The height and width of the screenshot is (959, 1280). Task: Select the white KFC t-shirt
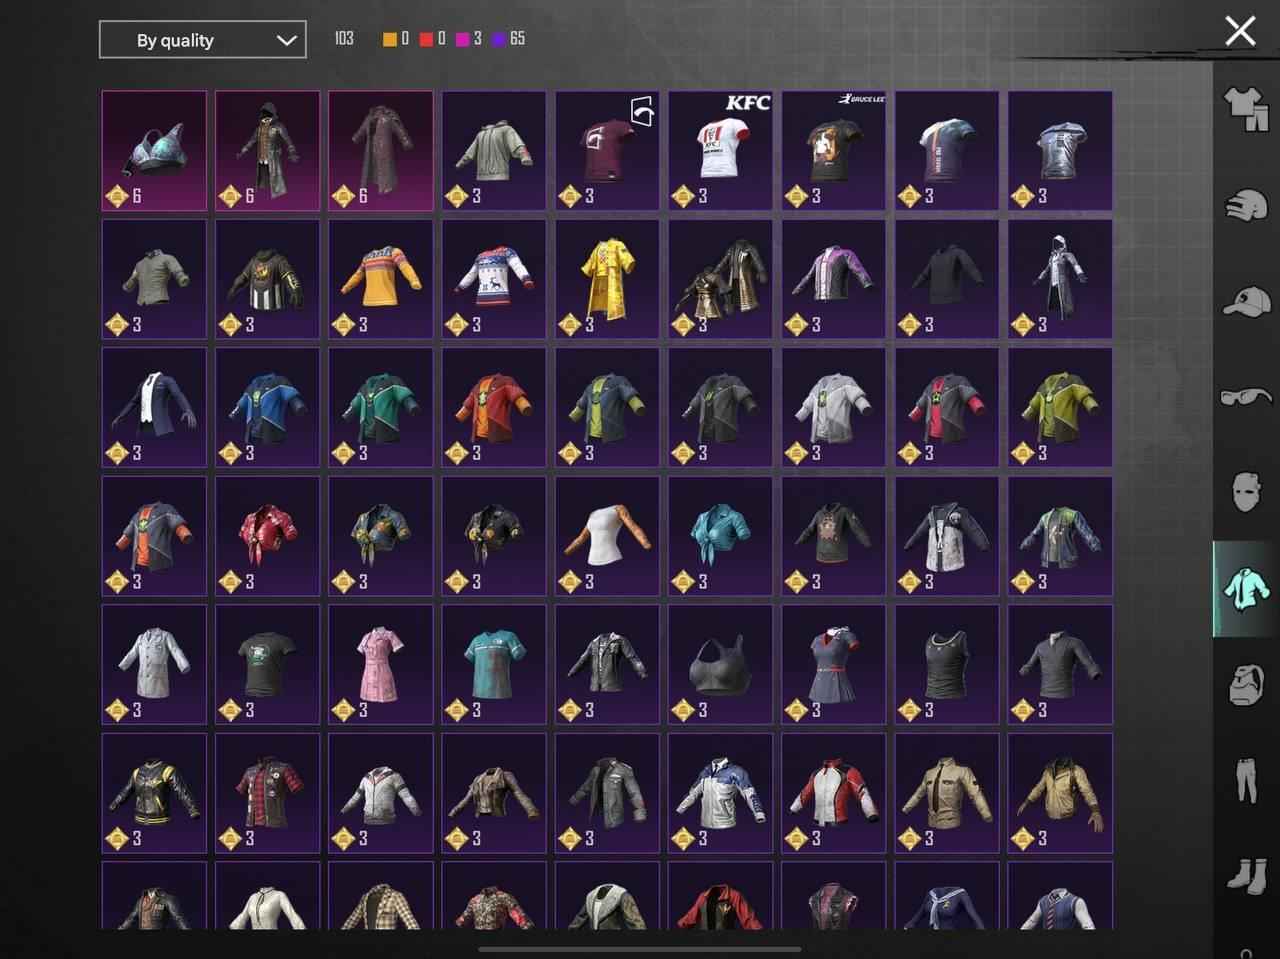pos(720,151)
